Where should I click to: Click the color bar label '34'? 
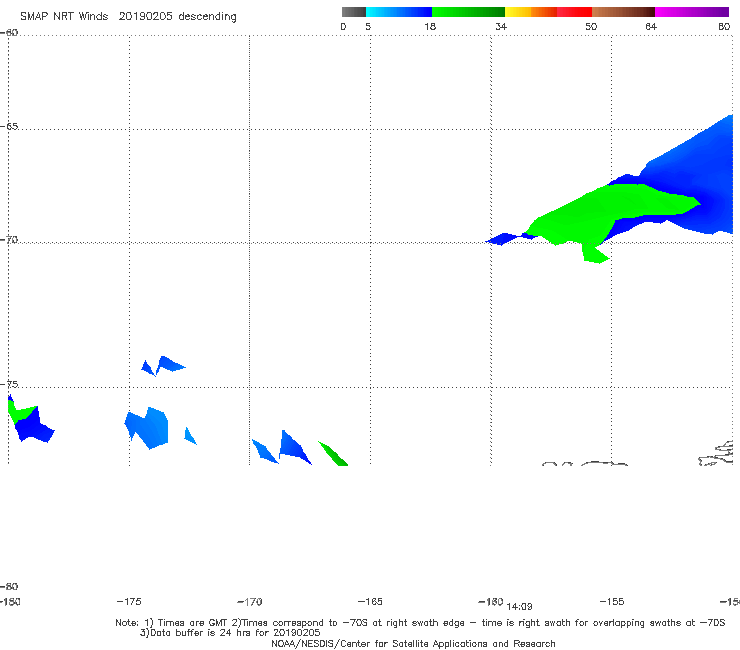501,27
